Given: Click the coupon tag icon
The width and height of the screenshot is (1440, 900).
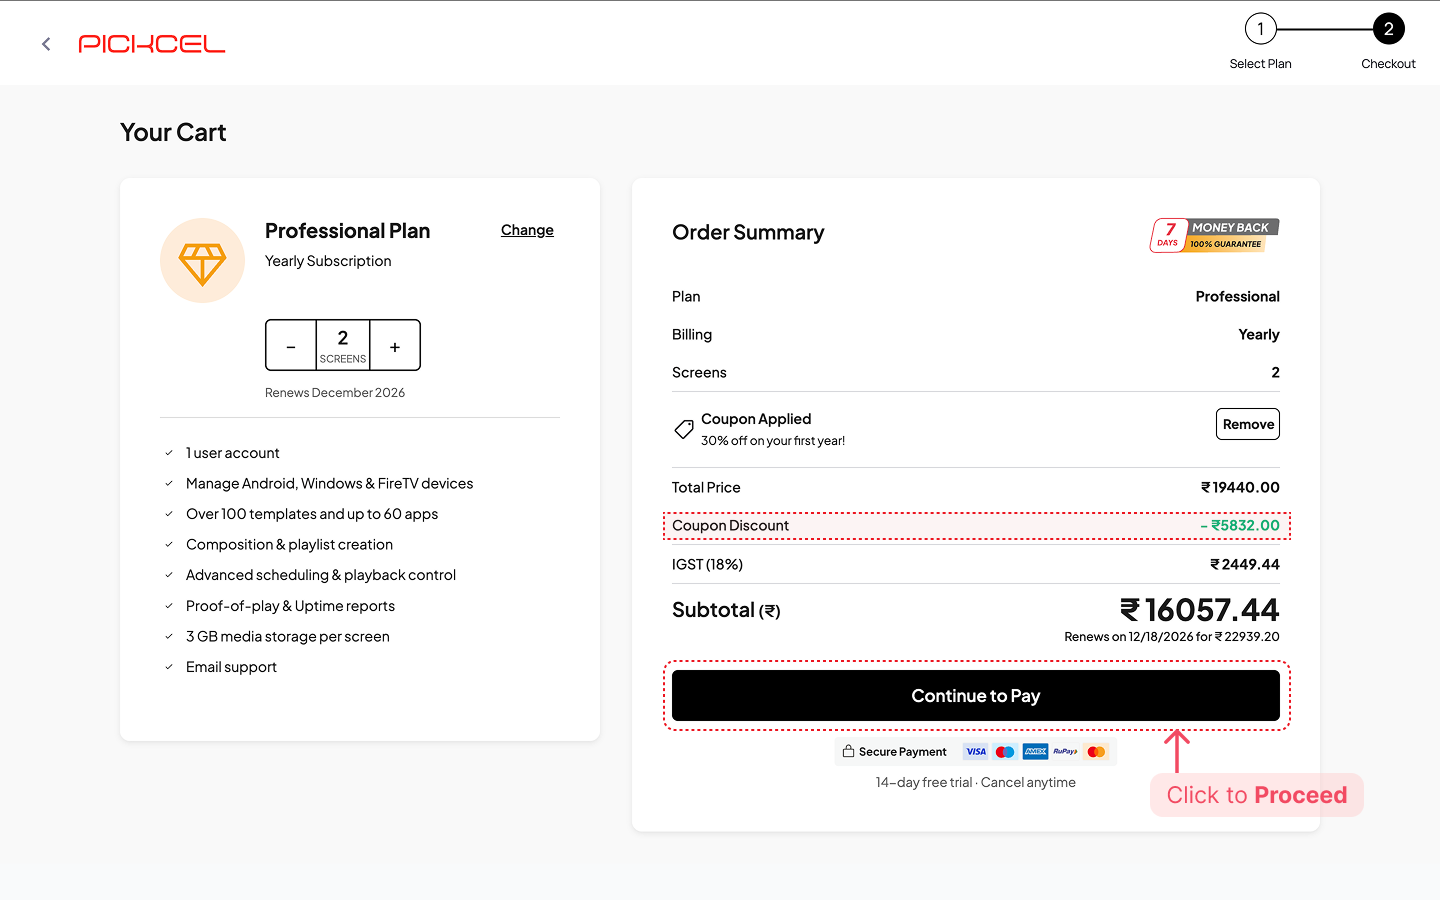Looking at the screenshot, I should pyautogui.click(x=684, y=429).
